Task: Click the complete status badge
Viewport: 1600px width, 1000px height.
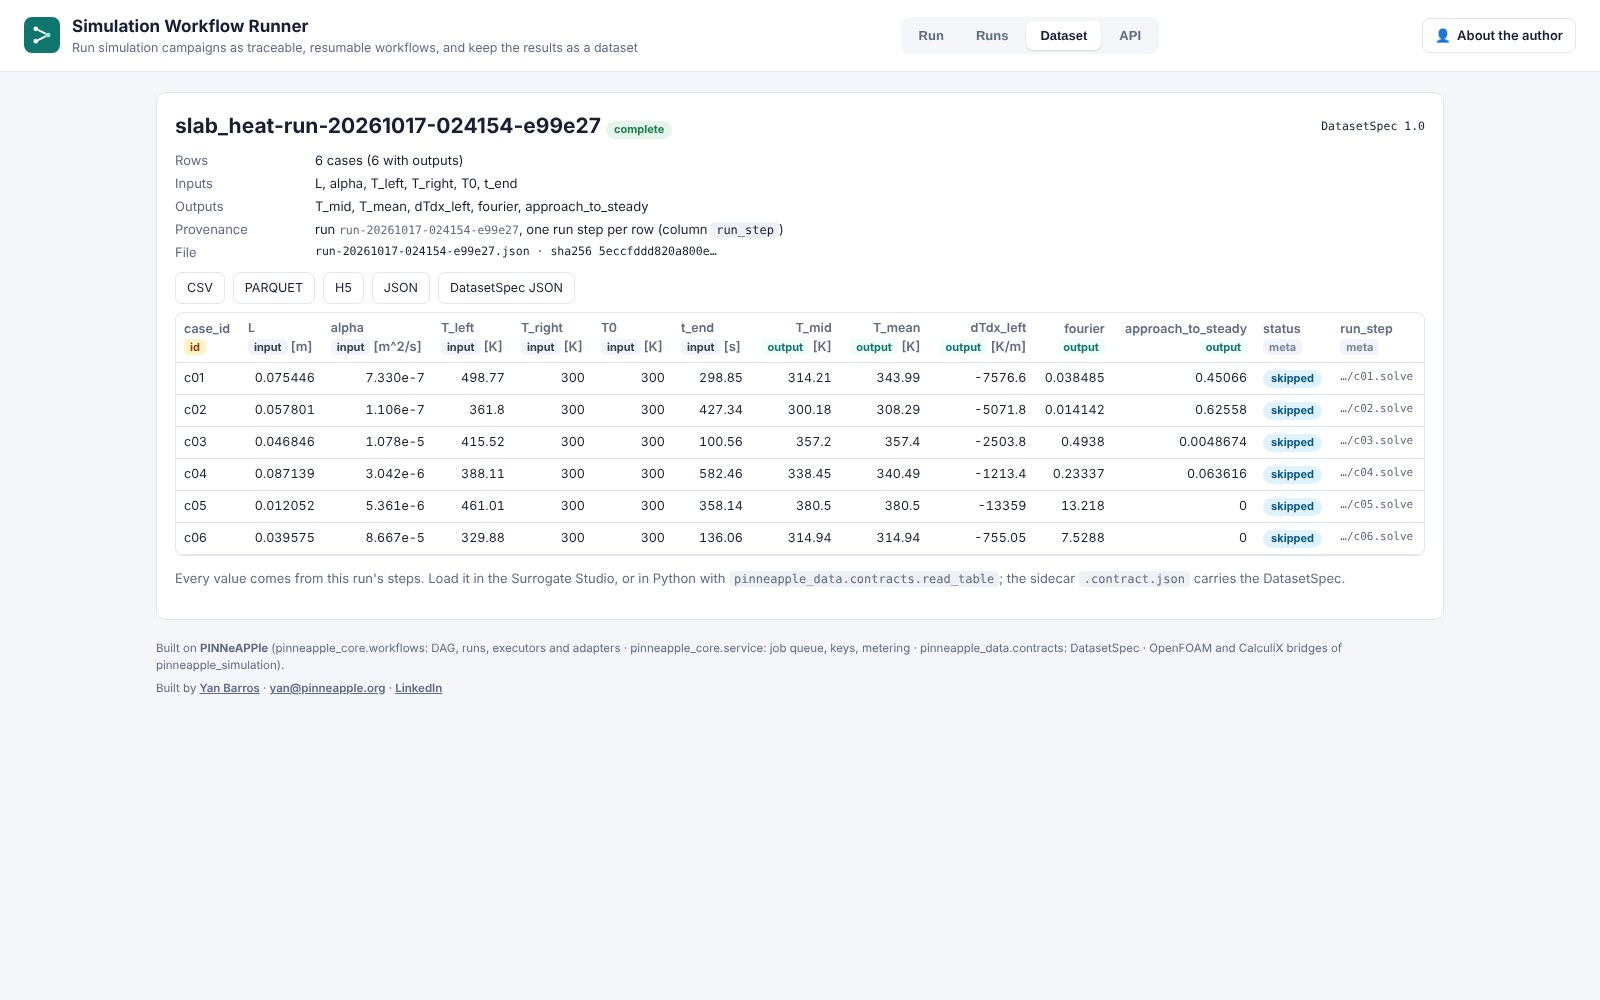Action: pos(639,129)
